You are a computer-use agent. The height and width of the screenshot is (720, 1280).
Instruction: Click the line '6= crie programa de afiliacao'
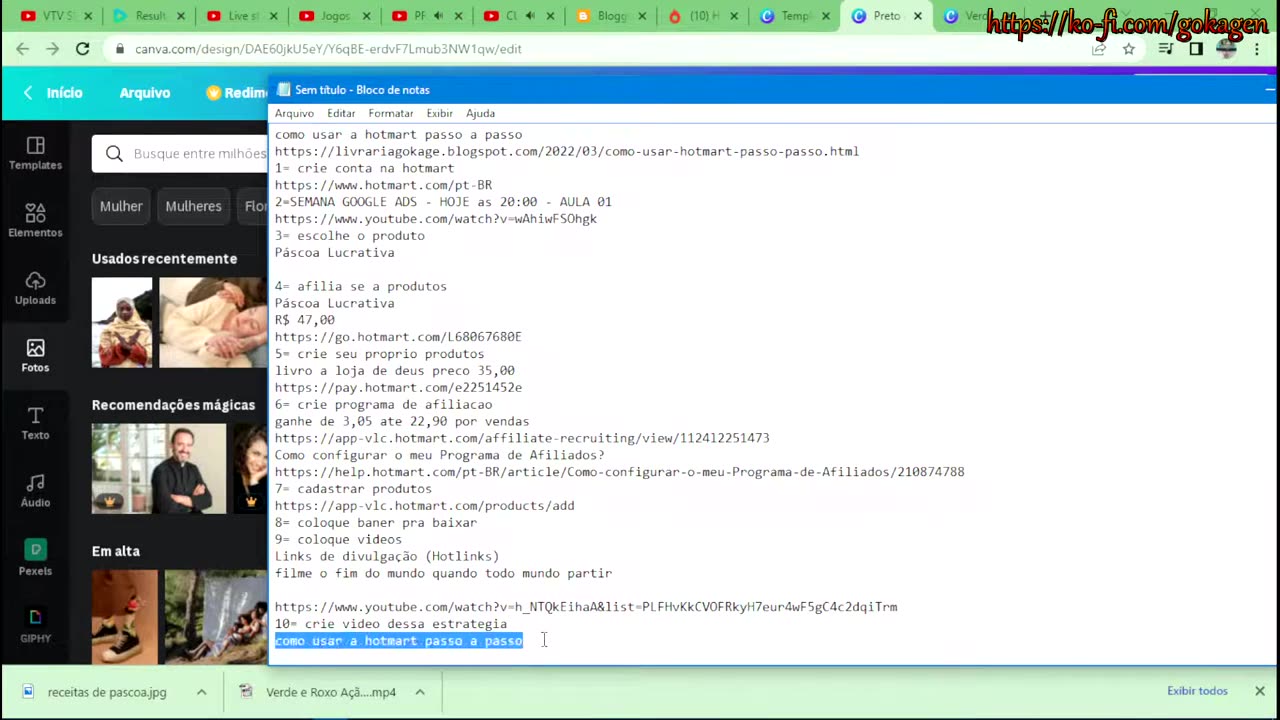pyautogui.click(x=383, y=404)
